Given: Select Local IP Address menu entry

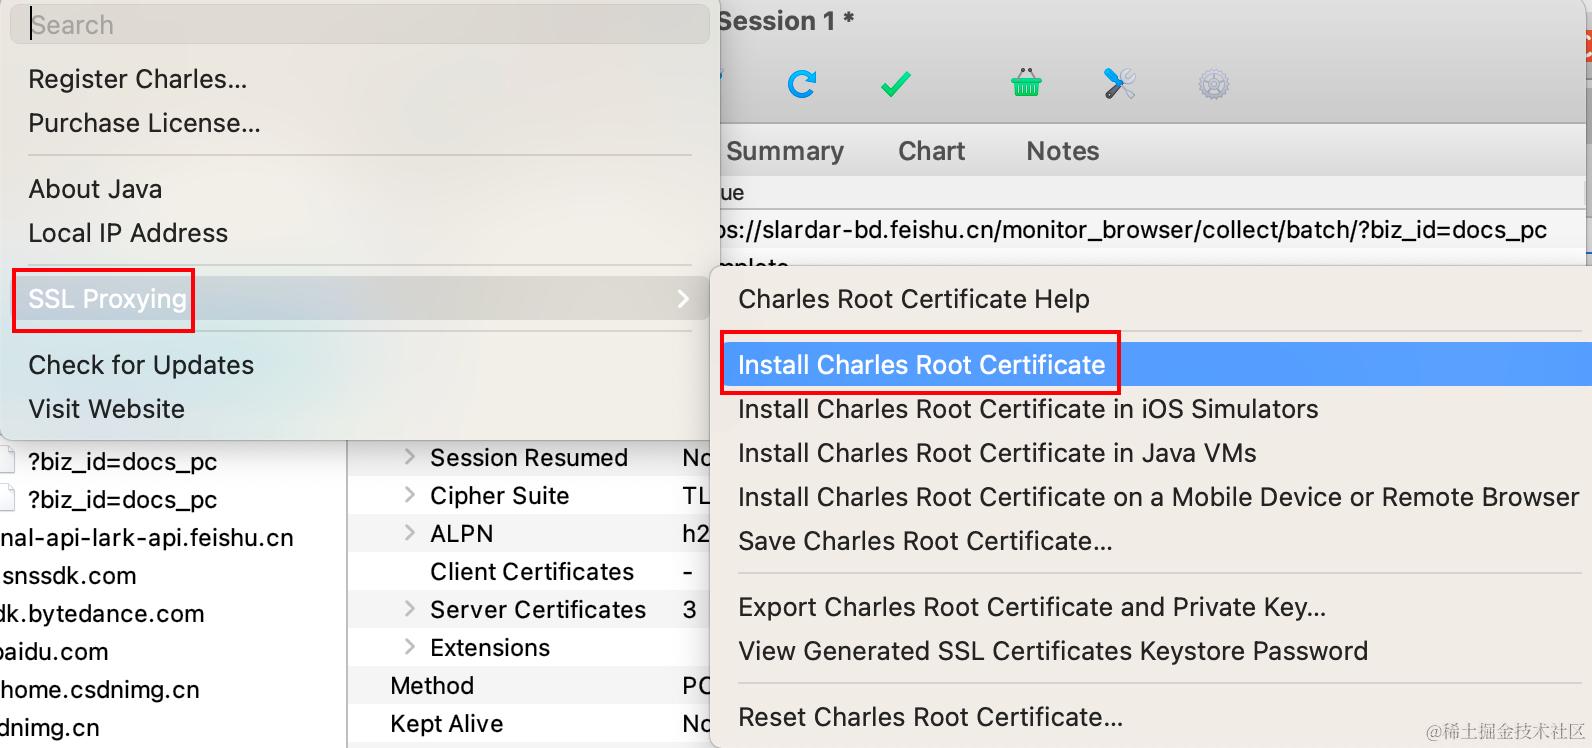Looking at the screenshot, I should pos(128,233).
